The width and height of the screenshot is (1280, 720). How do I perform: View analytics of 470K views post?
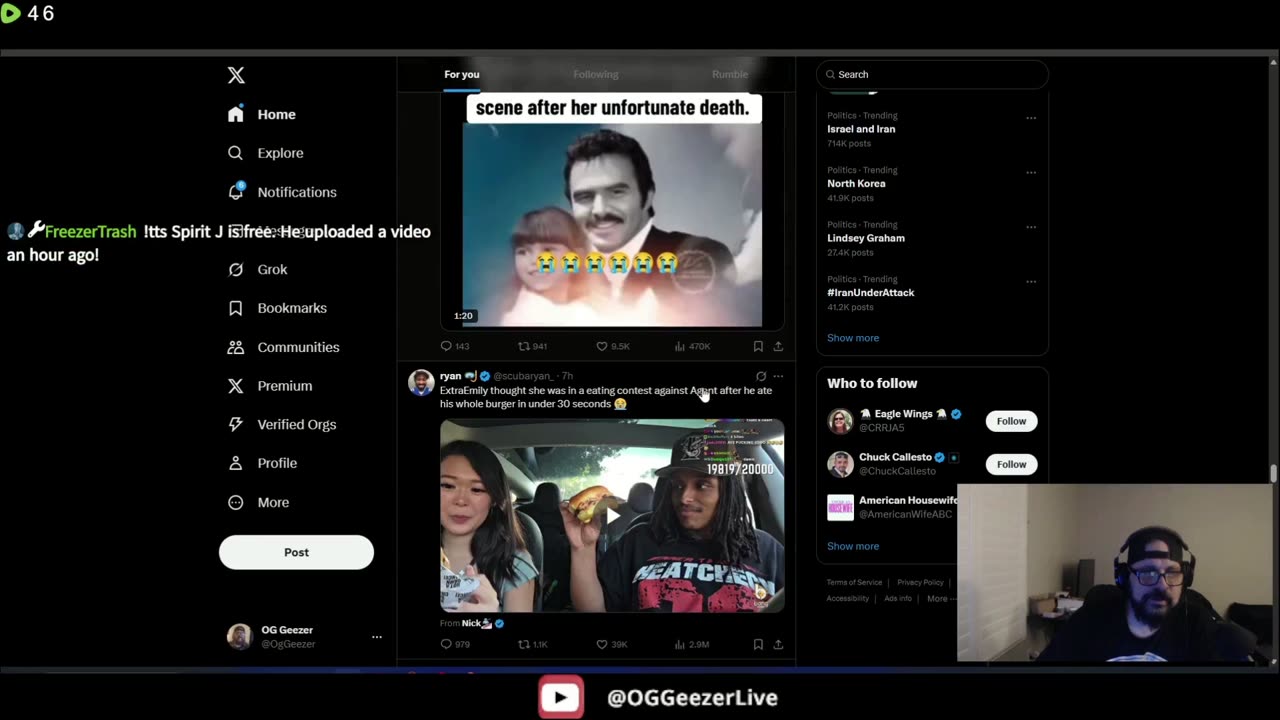(x=692, y=346)
